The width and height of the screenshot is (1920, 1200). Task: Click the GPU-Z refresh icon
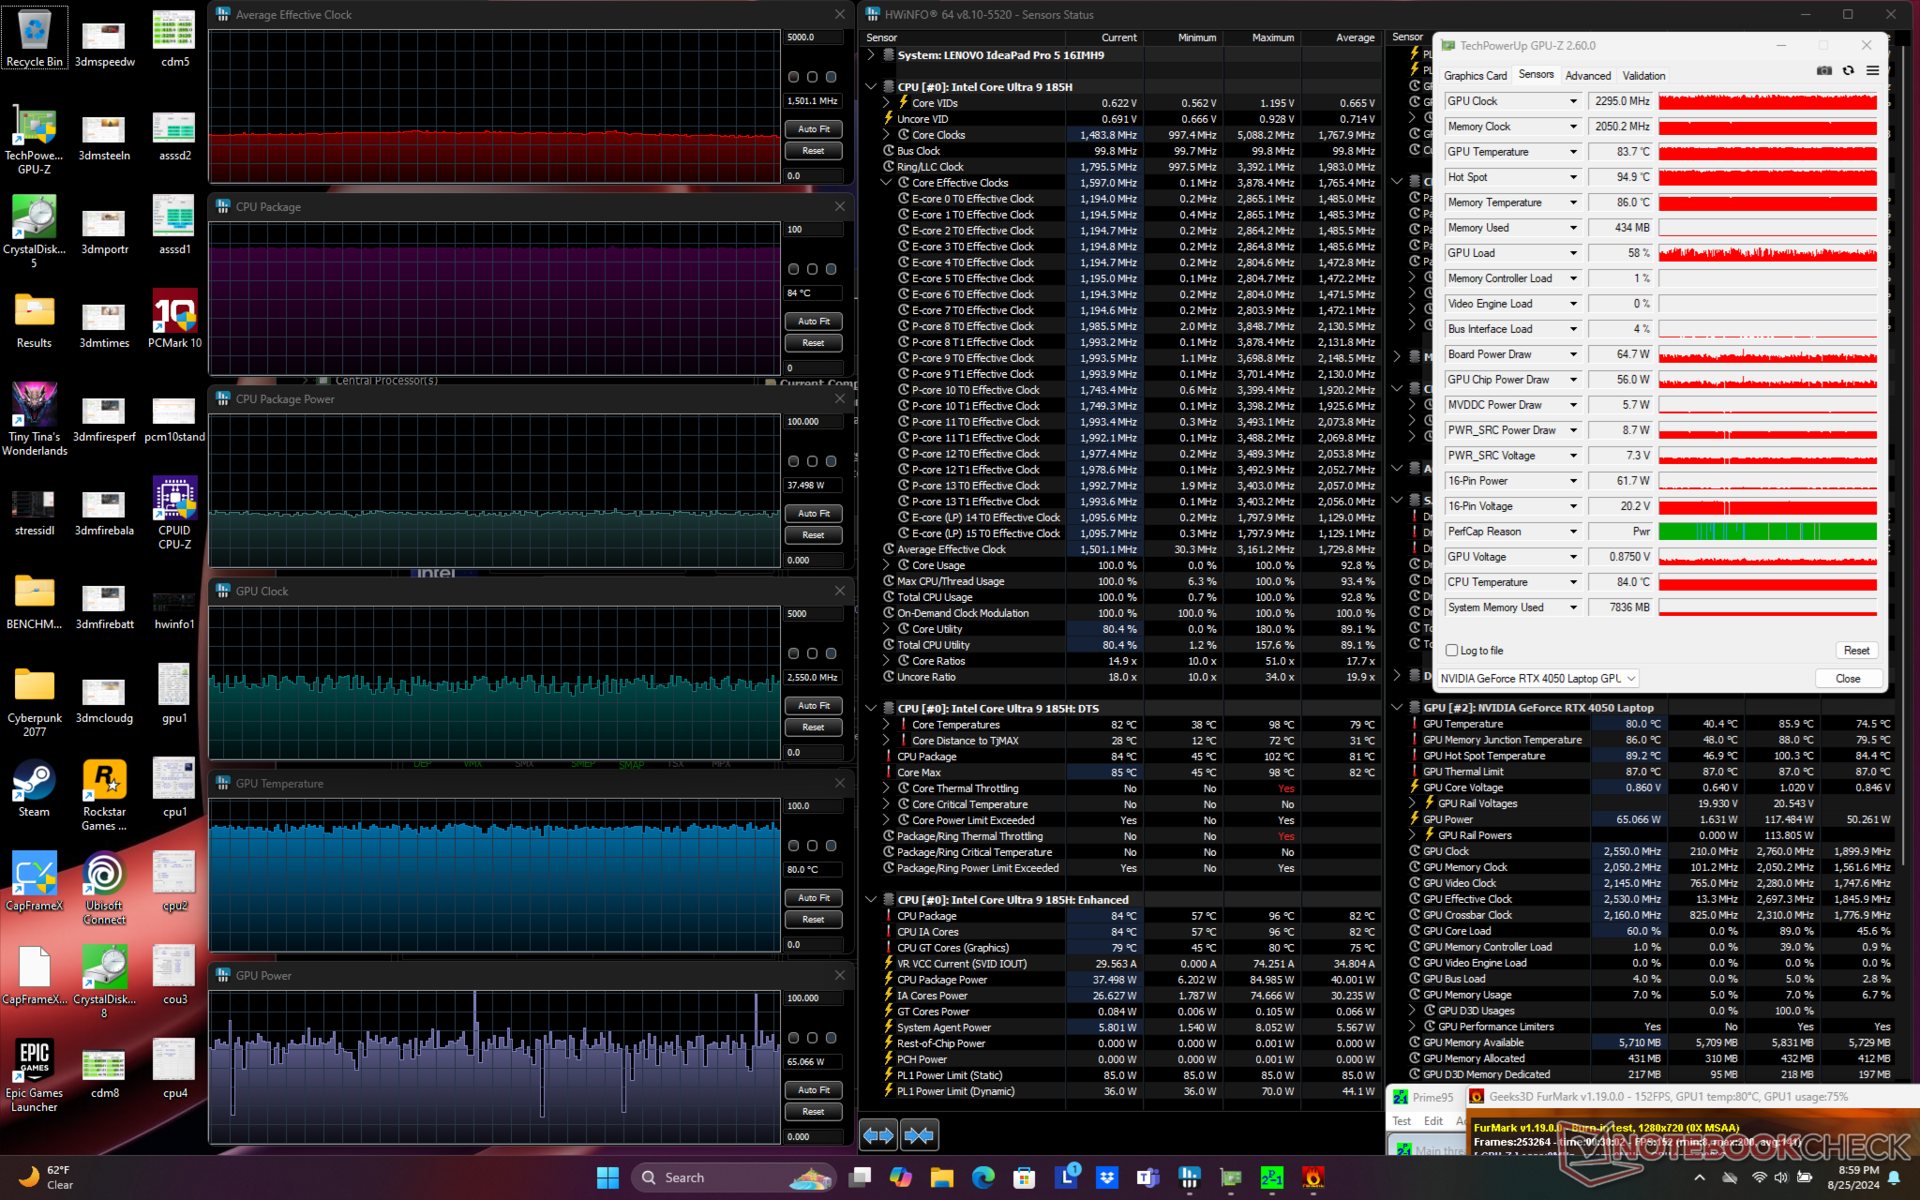(1848, 71)
